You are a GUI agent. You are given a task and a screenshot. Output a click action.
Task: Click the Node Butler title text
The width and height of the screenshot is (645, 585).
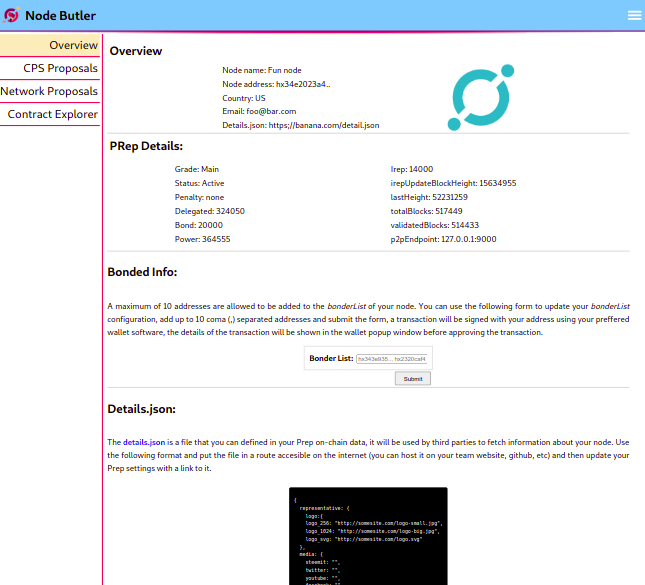68,15
